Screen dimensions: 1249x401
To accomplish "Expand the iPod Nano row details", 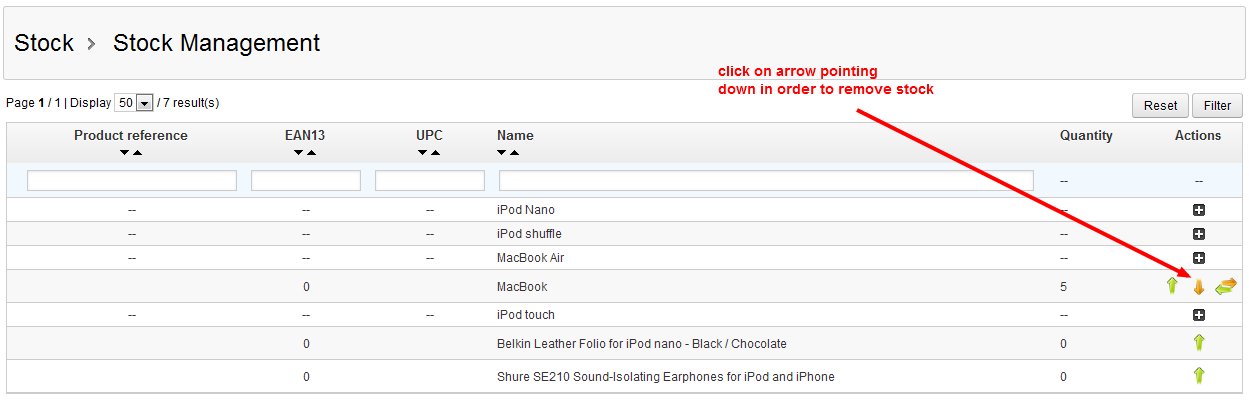I will coord(1198,210).
